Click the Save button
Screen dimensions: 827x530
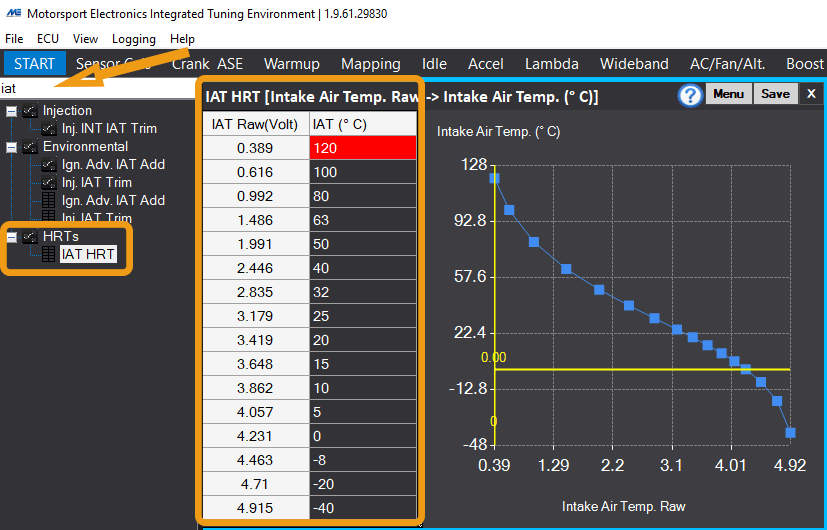[x=775, y=94]
